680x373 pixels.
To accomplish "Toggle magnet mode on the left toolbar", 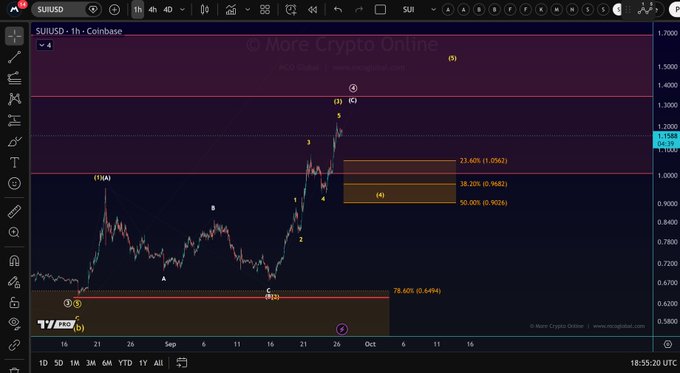I will [14, 261].
